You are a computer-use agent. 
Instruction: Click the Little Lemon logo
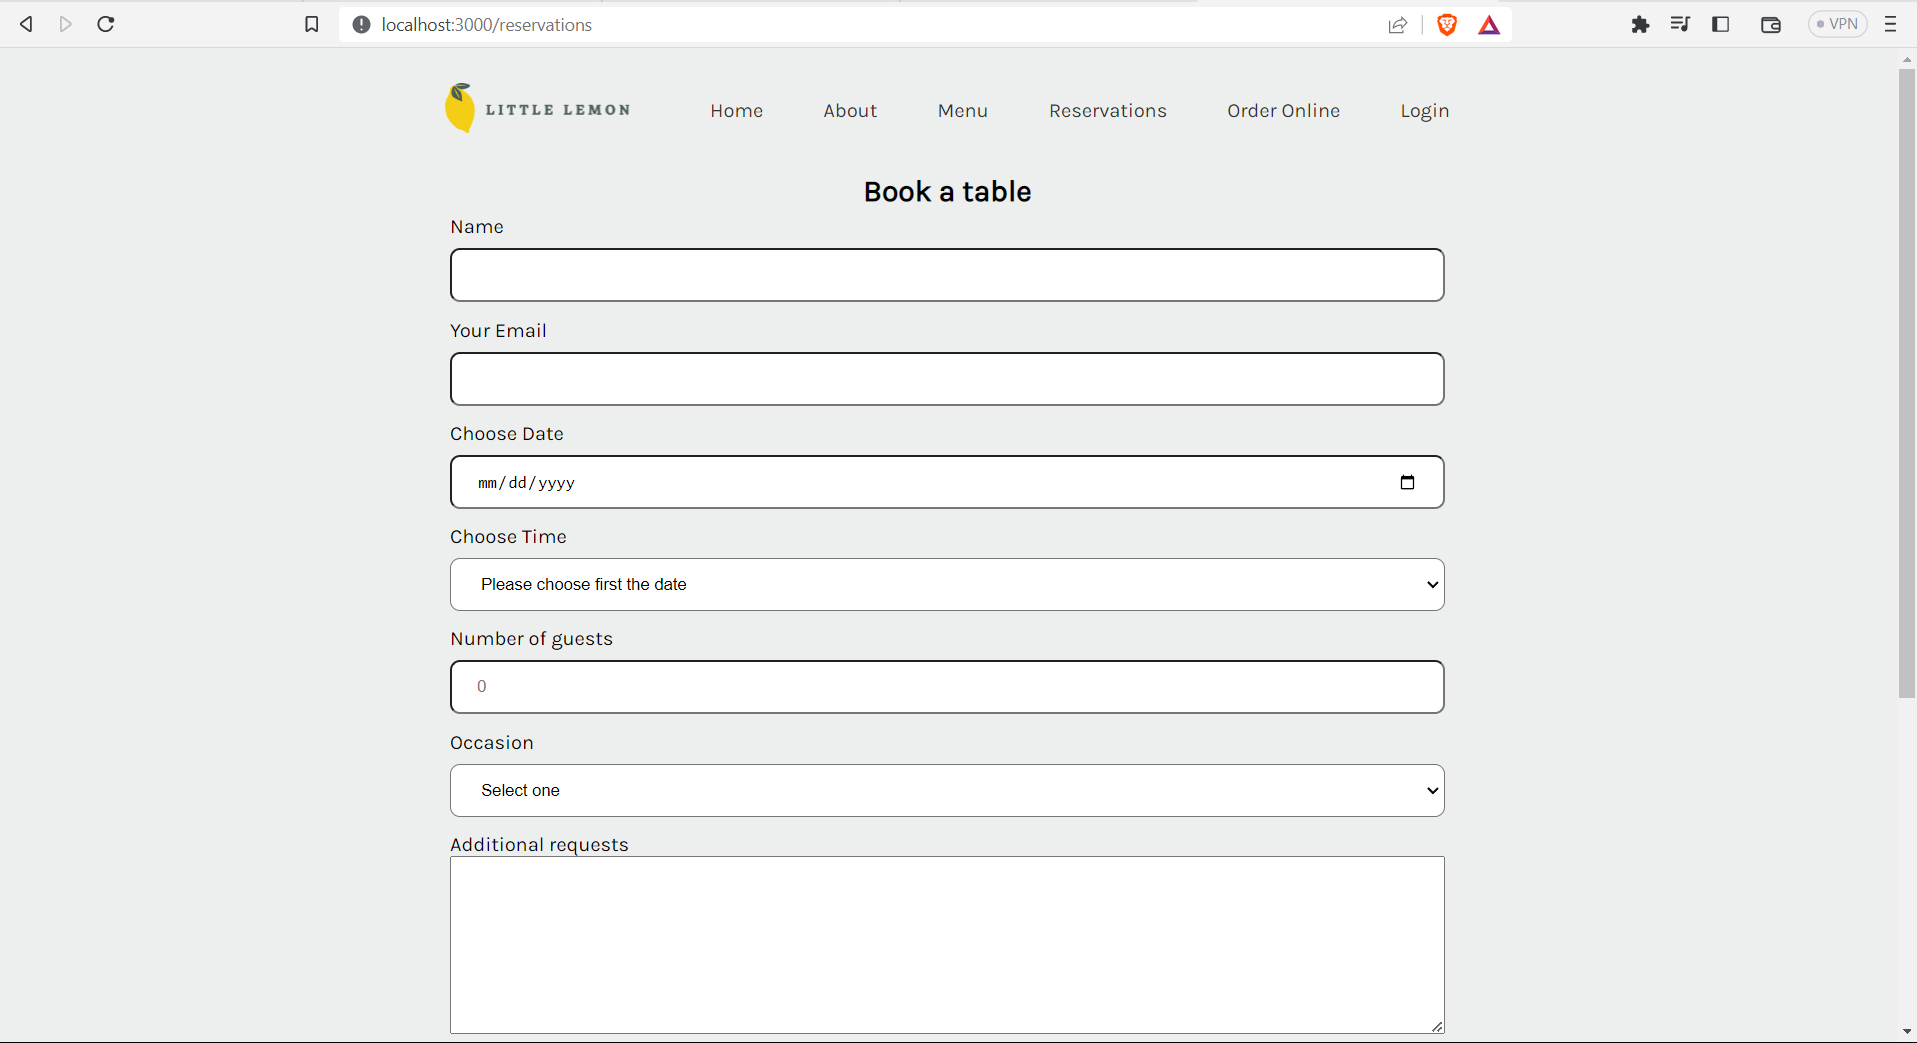(538, 109)
